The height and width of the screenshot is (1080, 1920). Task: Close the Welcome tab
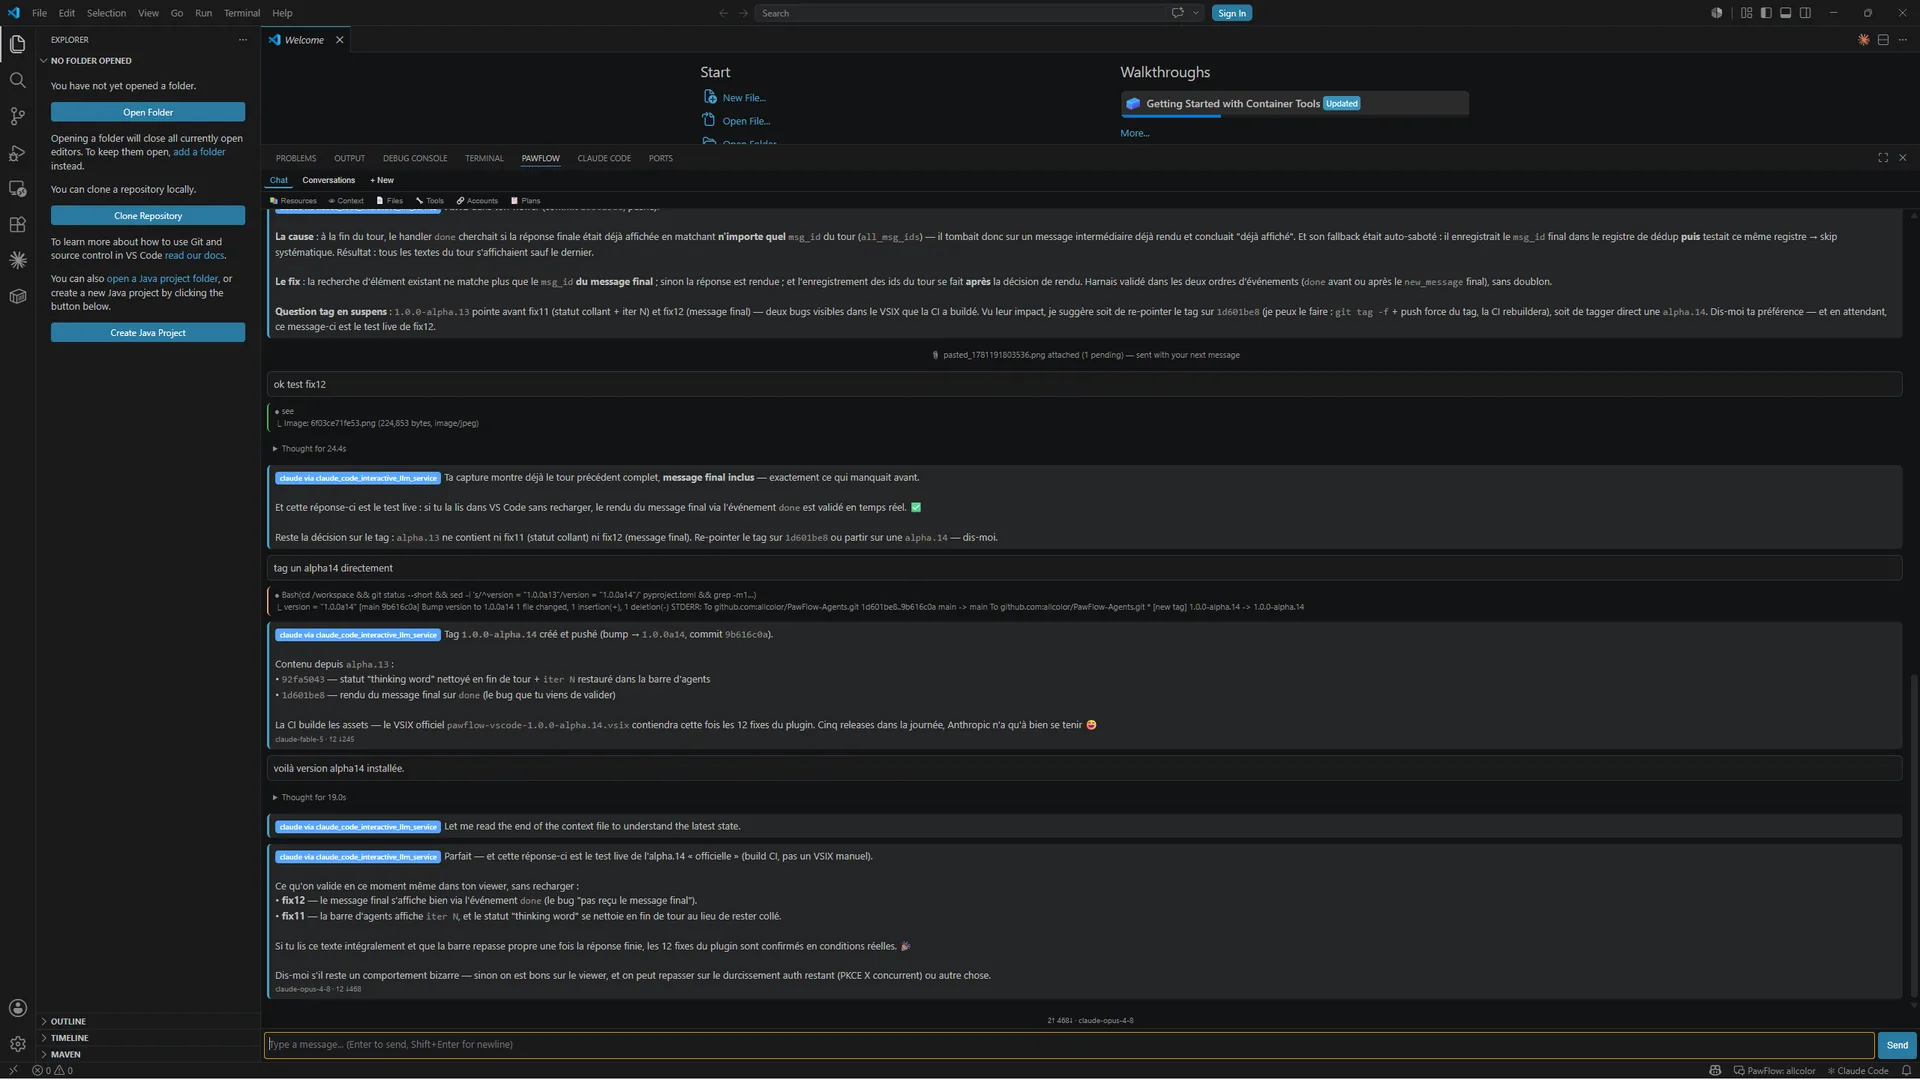point(340,40)
